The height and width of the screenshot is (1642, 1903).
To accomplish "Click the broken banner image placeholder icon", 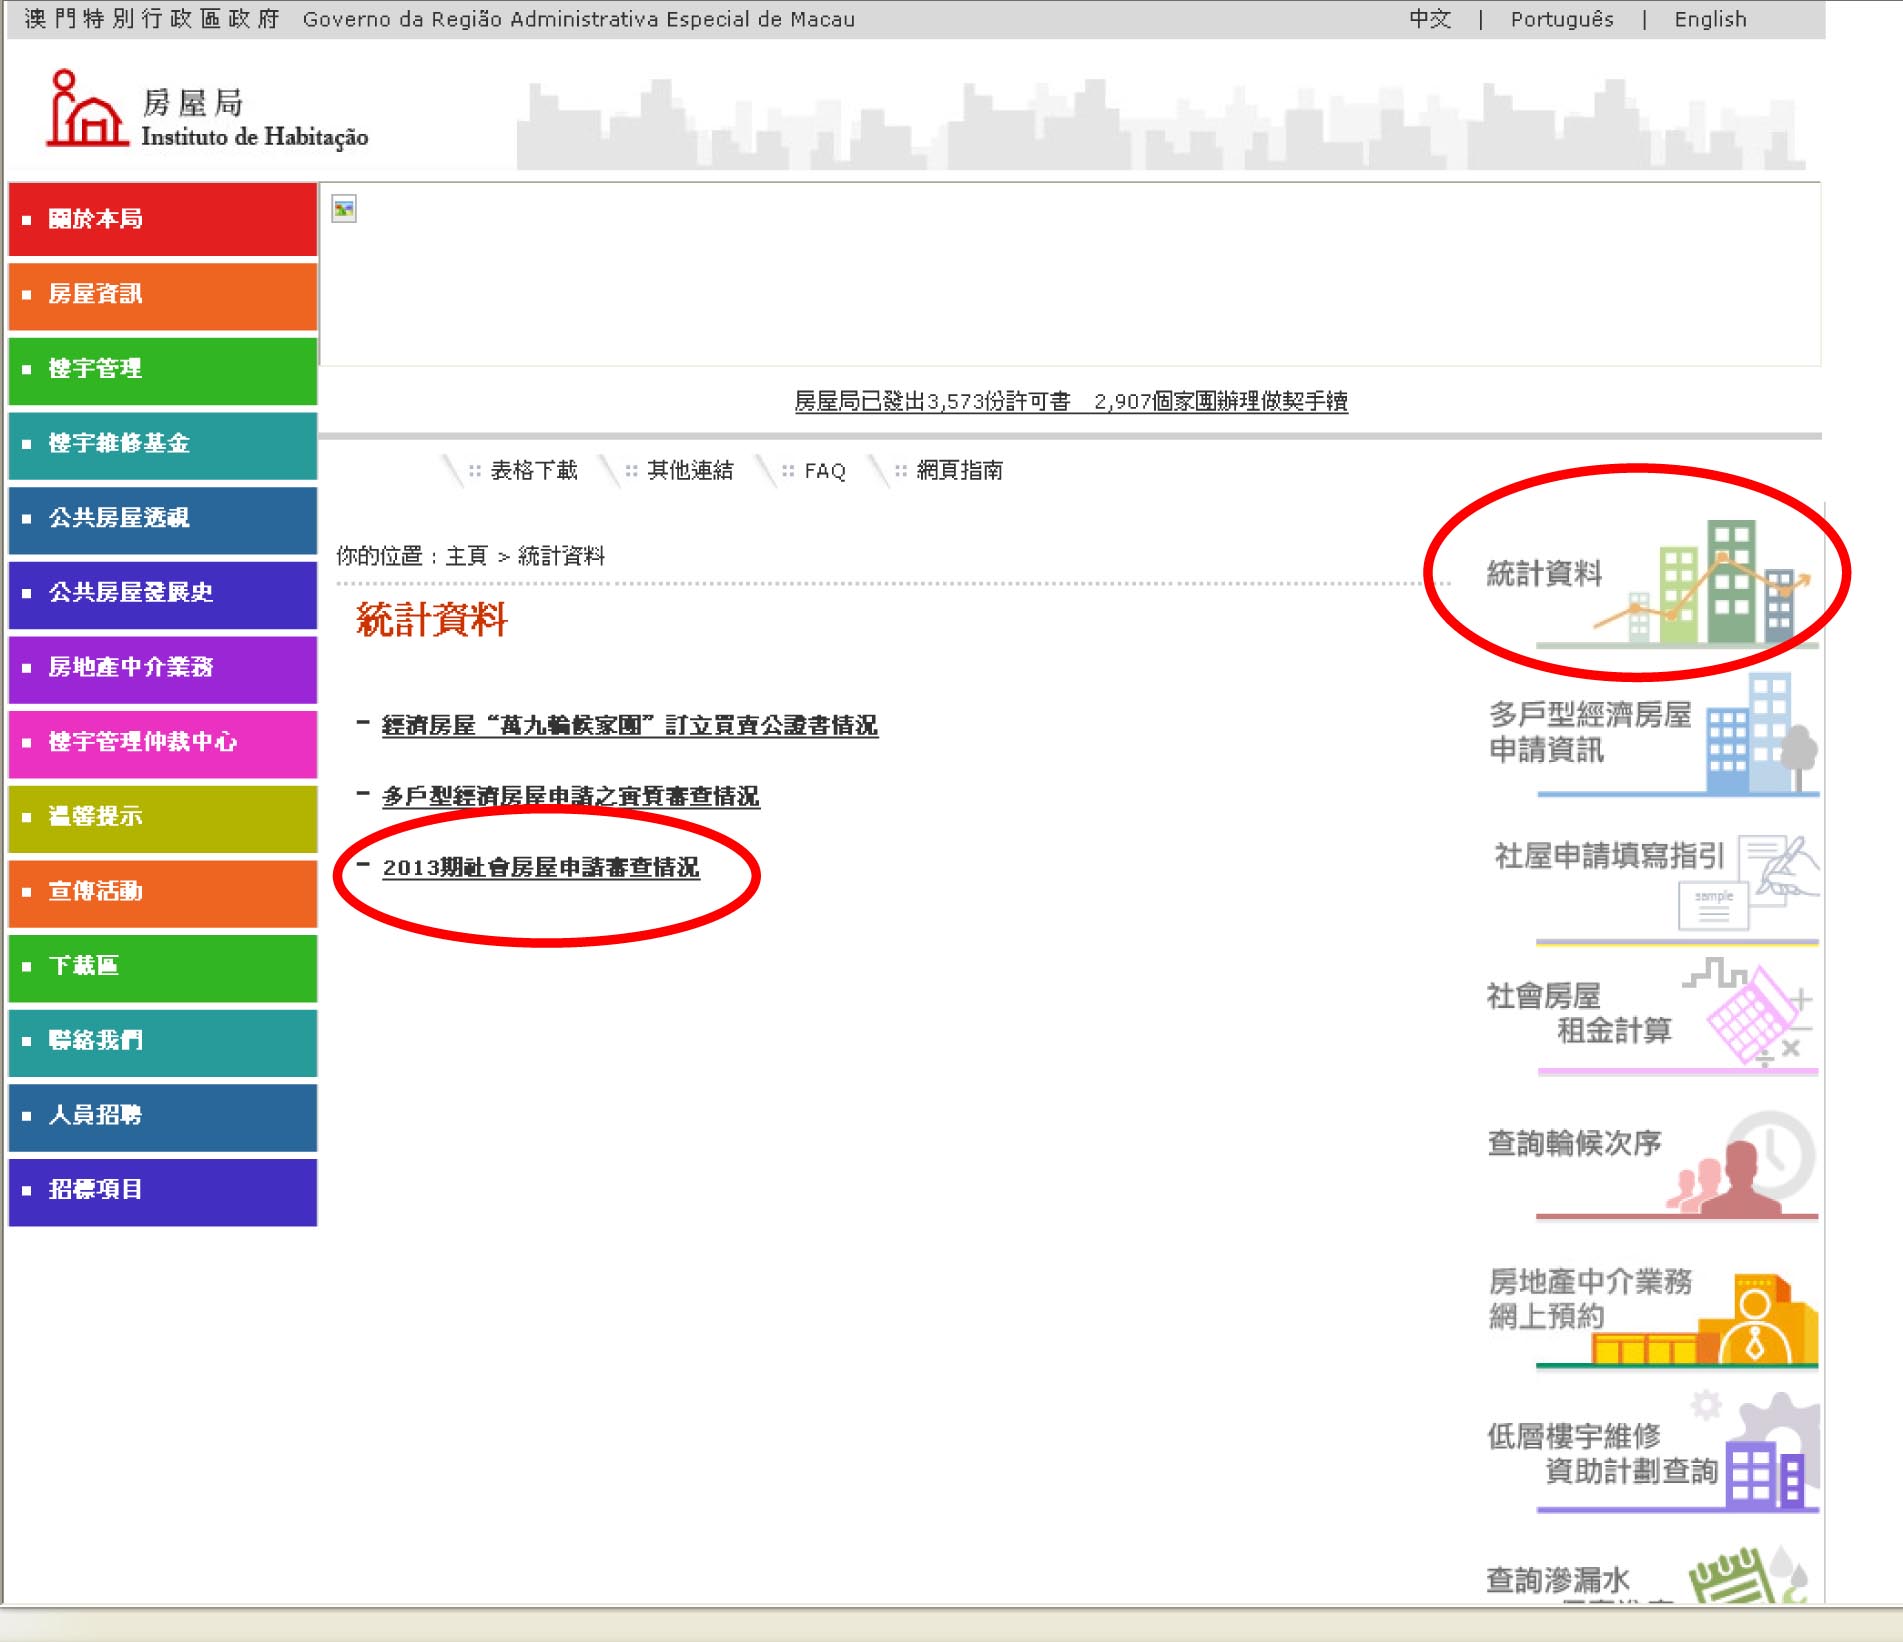I will 344,209.
